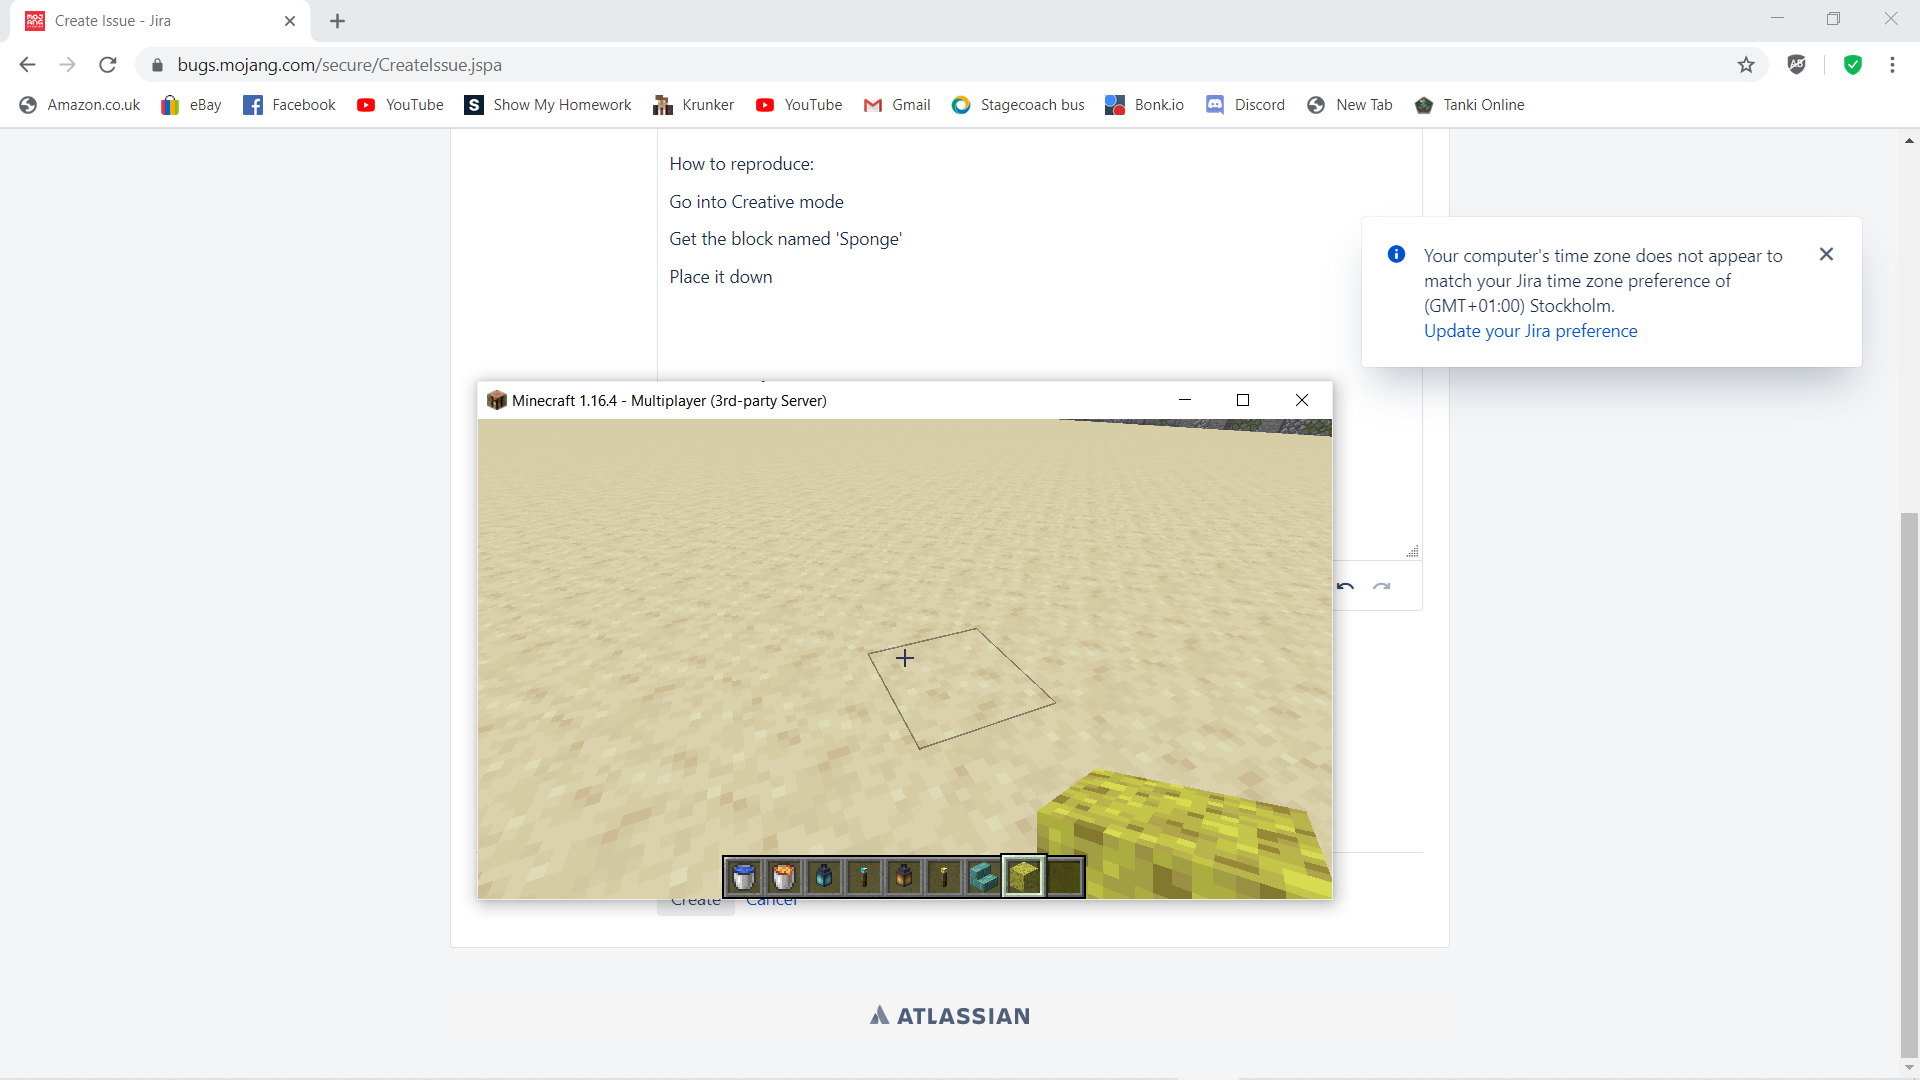Dismiss the time zone notification
Screen dimensions: 1920x1080
(x=1826, y=254)
